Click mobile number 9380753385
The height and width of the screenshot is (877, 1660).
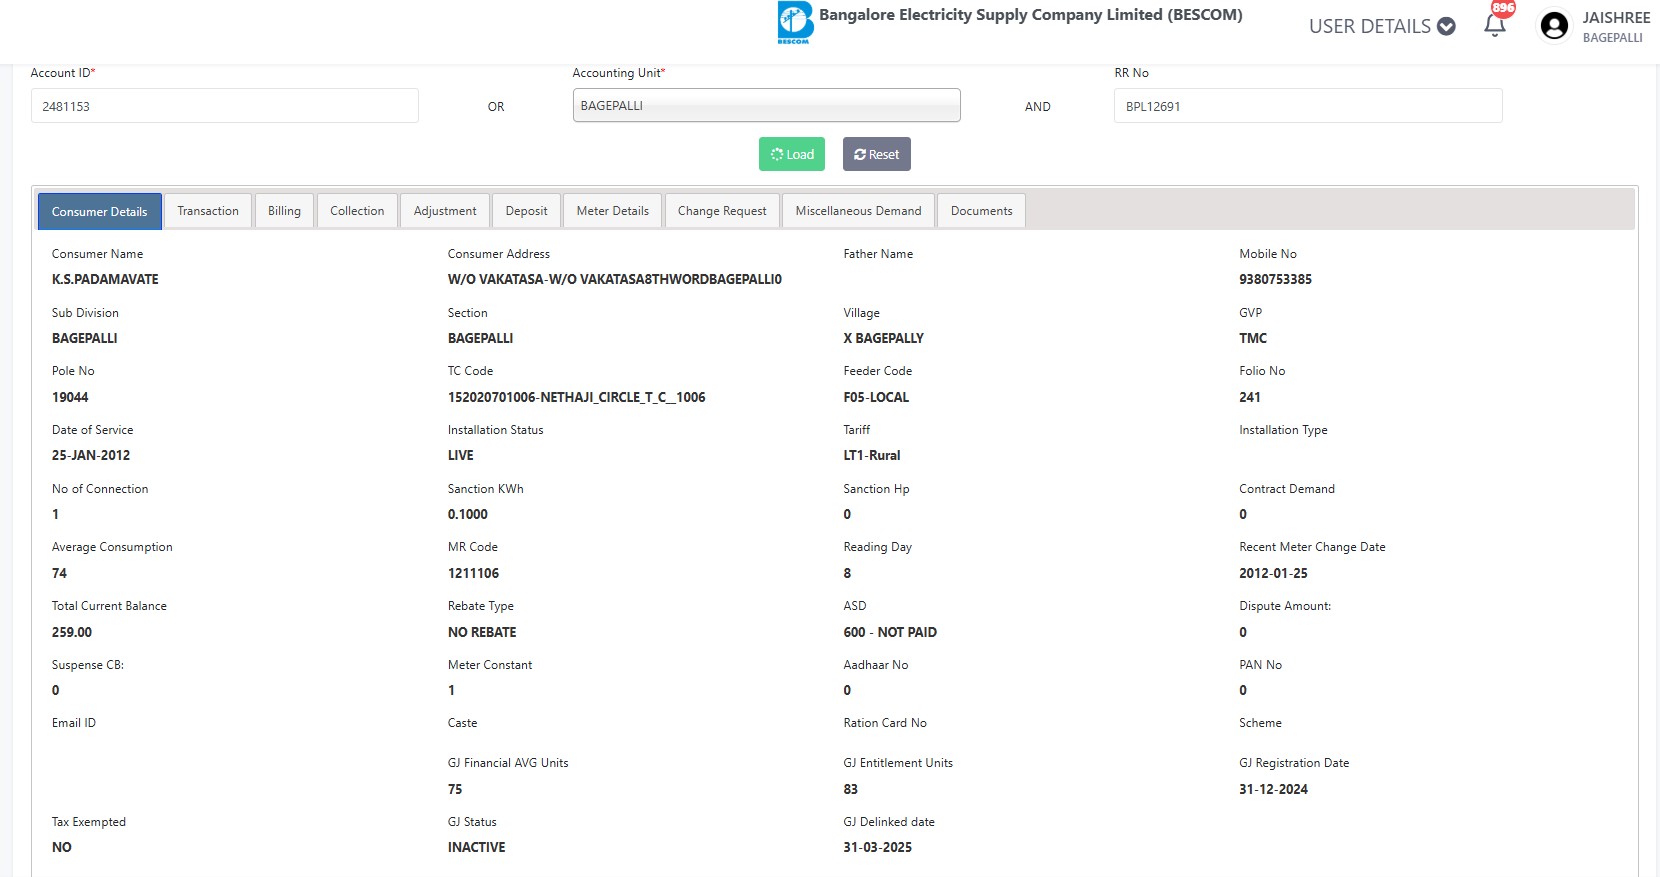click(x=1275, y=279)
